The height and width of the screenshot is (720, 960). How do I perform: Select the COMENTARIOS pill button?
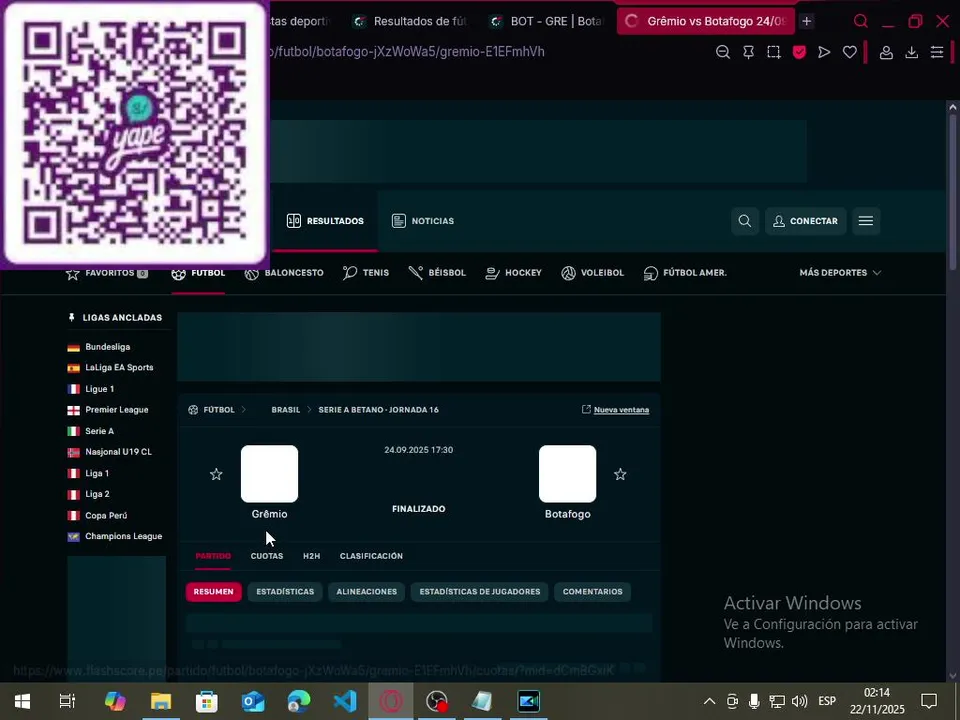pyautogui.click(x=593, y=592)
